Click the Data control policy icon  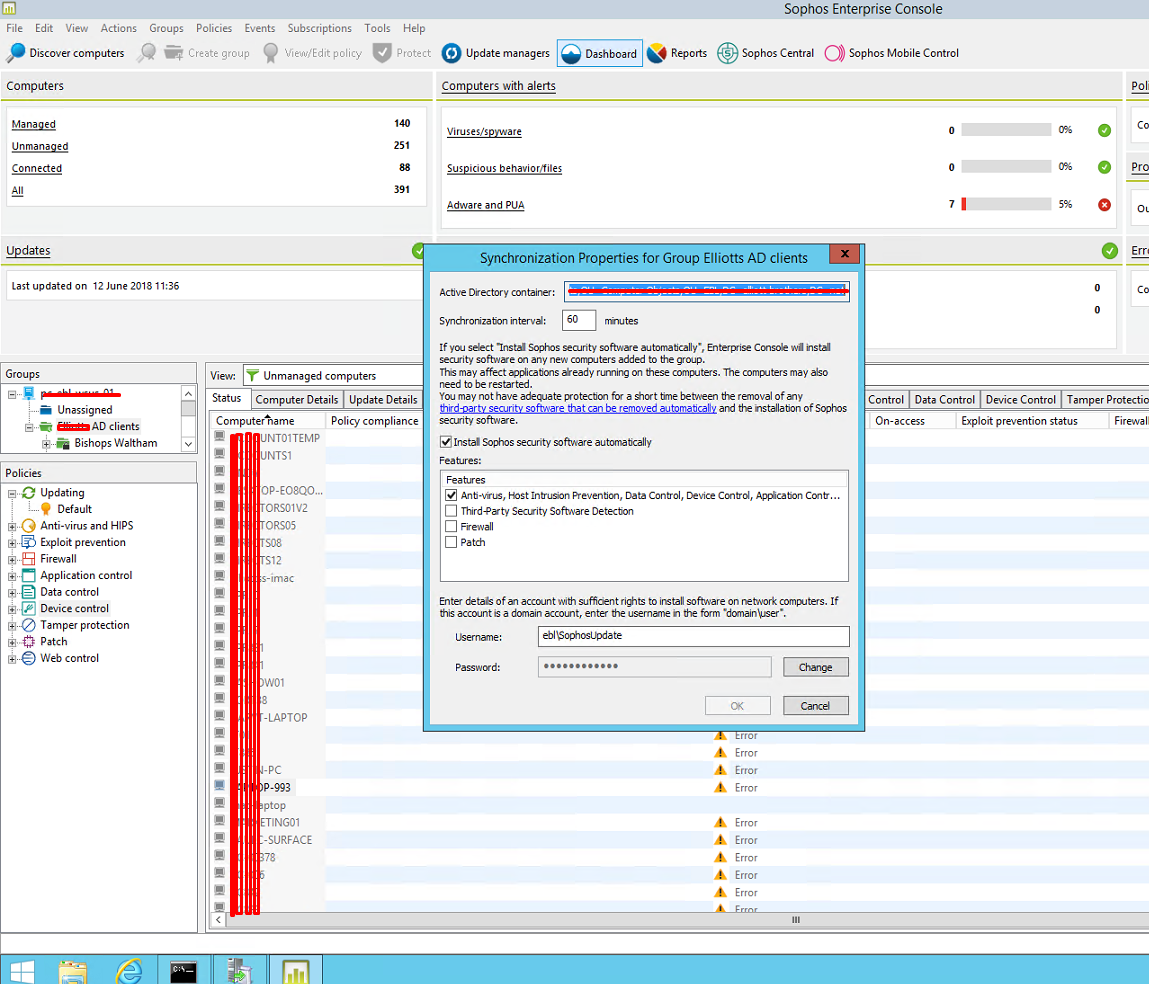29,592
